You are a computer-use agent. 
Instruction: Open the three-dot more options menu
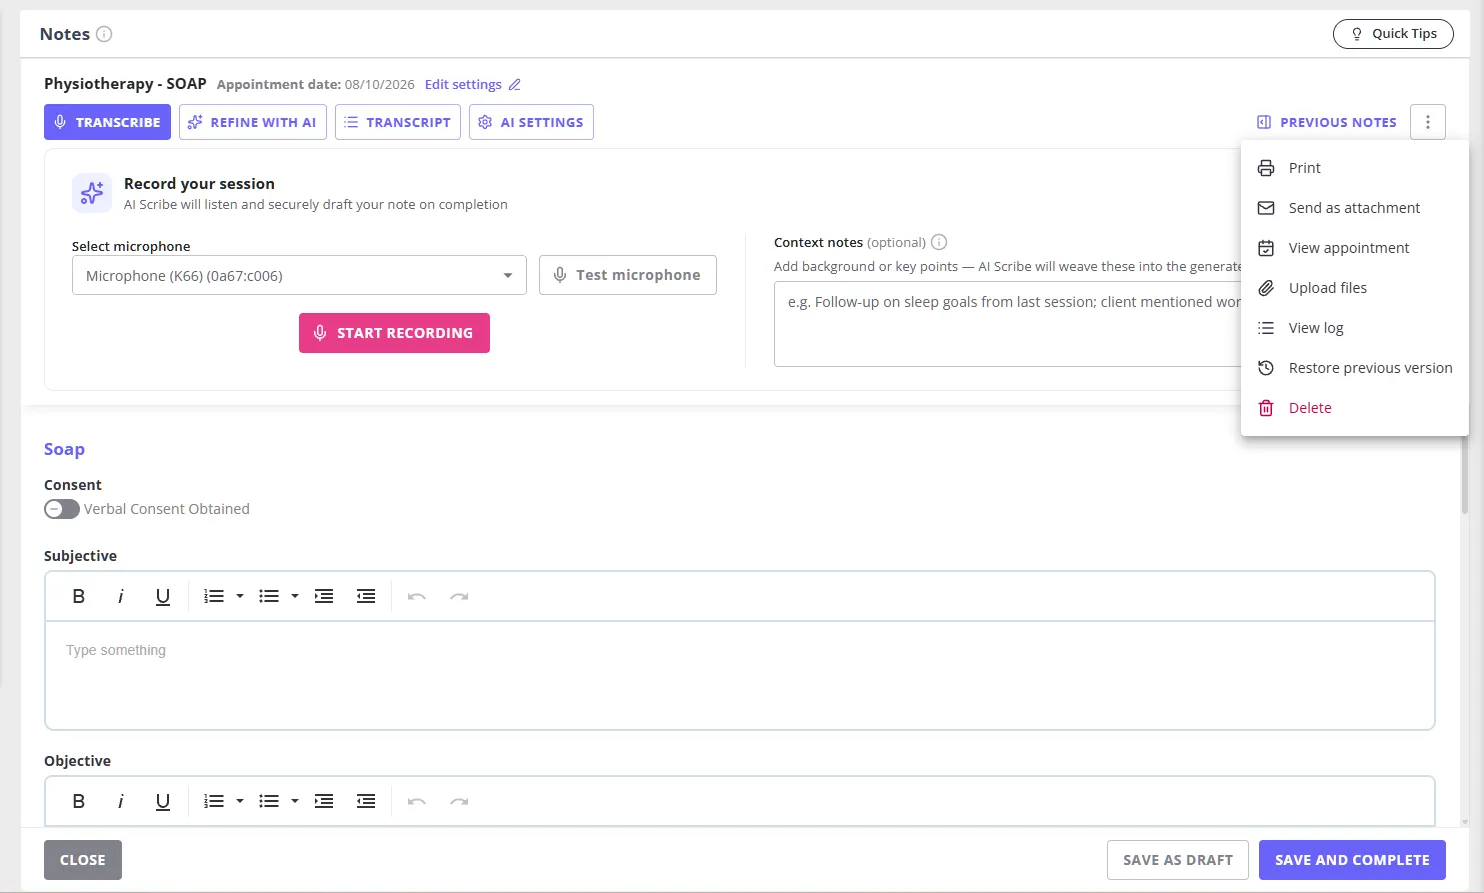coord(1428,122)
